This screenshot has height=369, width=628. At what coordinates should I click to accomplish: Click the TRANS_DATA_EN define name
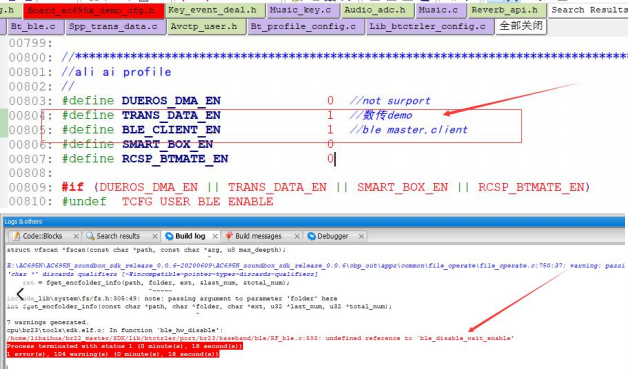[x=171, y=115]
